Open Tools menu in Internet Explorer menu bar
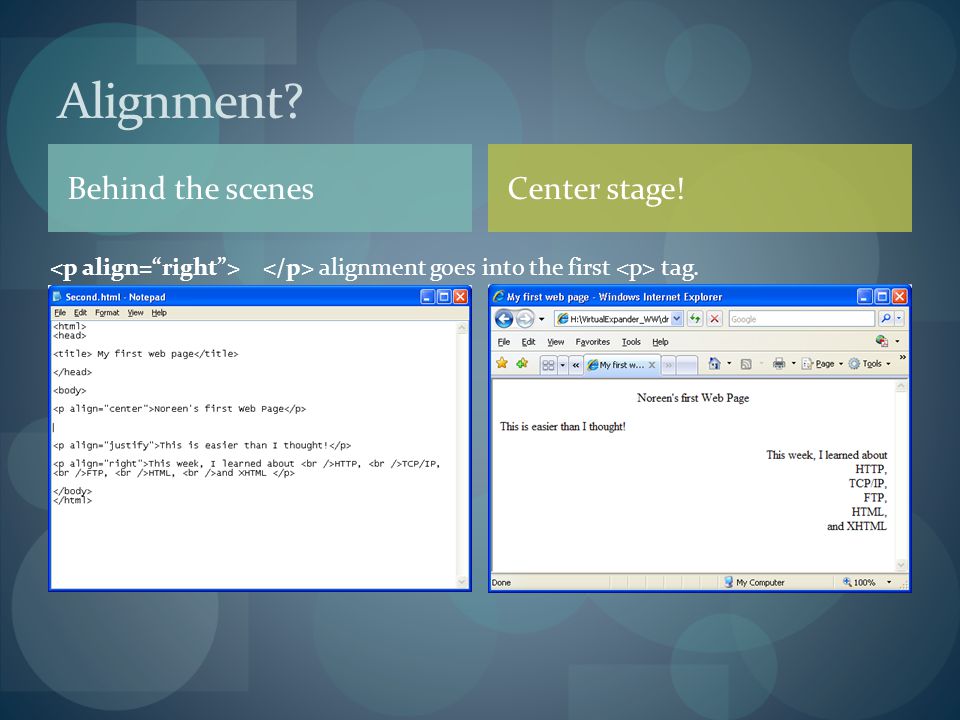Screen dimensions: 960x720 click(631, 342)
